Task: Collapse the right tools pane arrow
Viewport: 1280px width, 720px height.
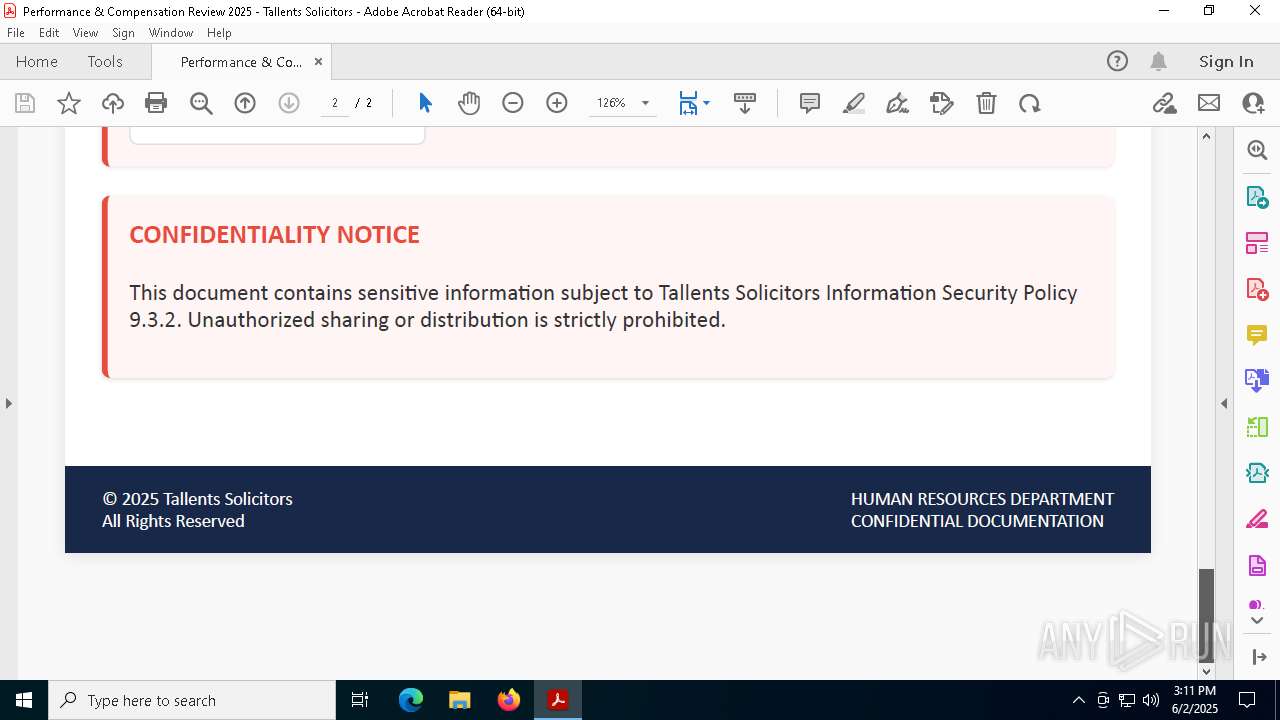Action: pos(1257,657)
